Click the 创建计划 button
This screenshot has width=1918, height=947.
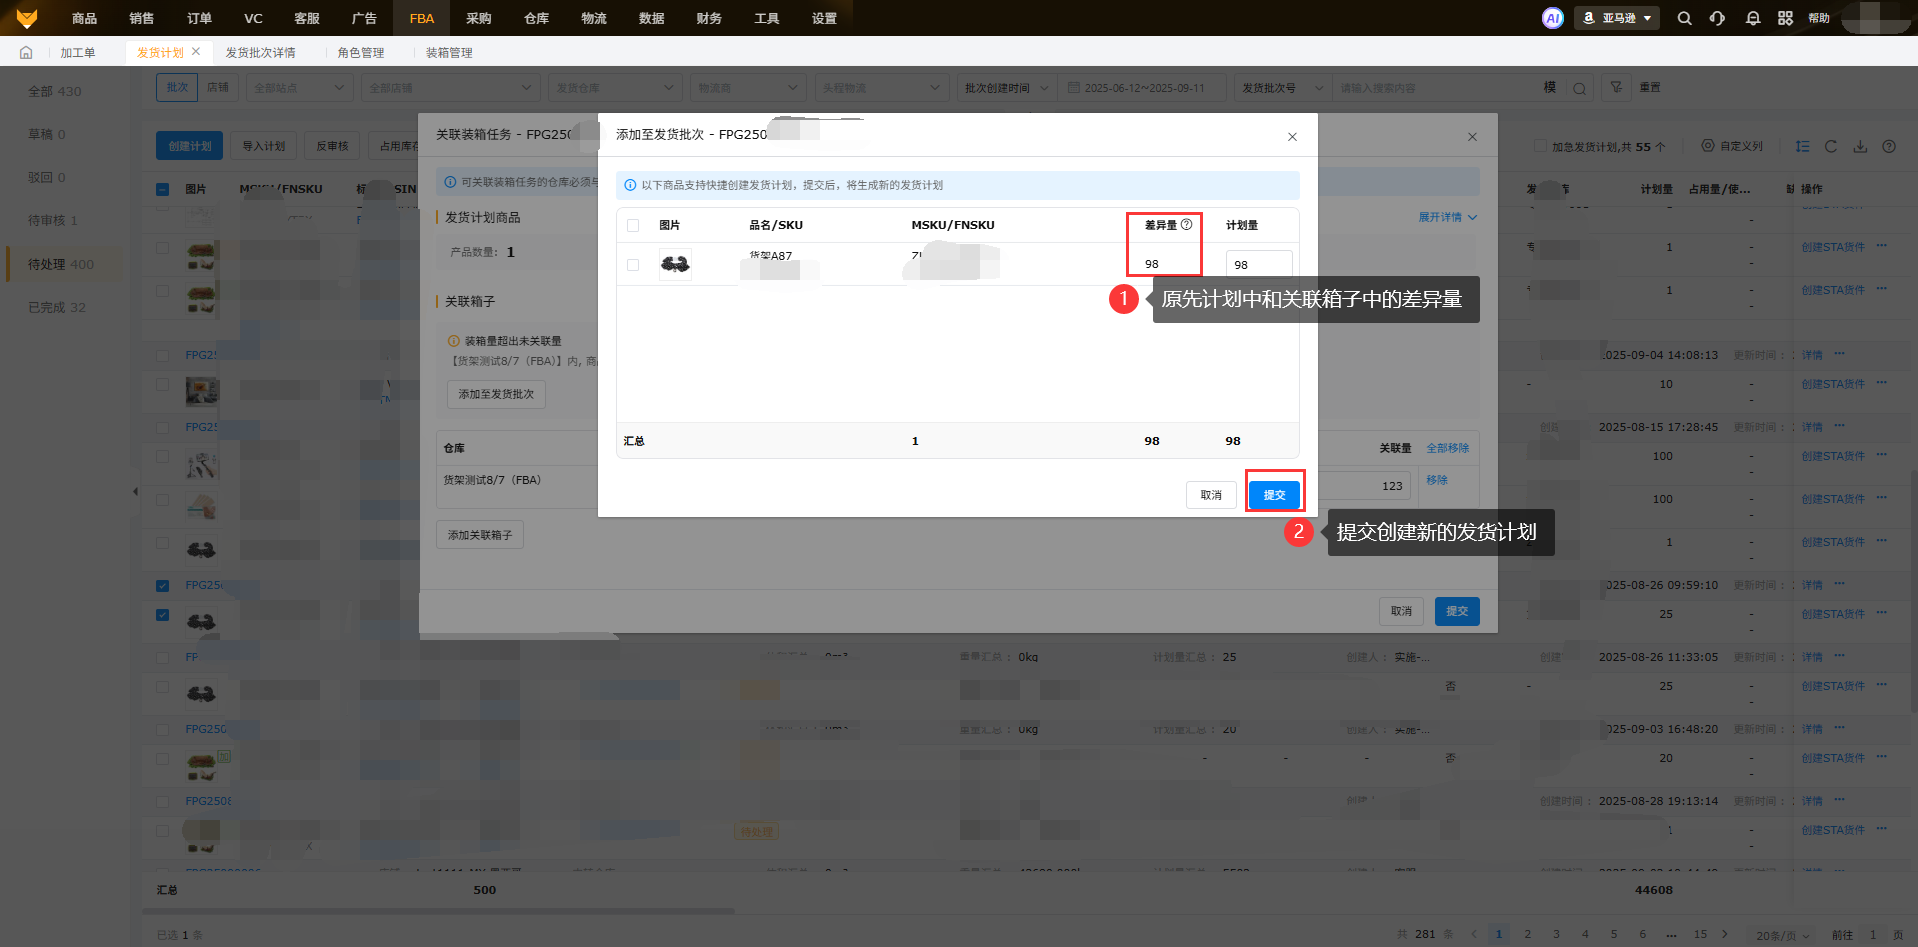click(x=189, y=146)
